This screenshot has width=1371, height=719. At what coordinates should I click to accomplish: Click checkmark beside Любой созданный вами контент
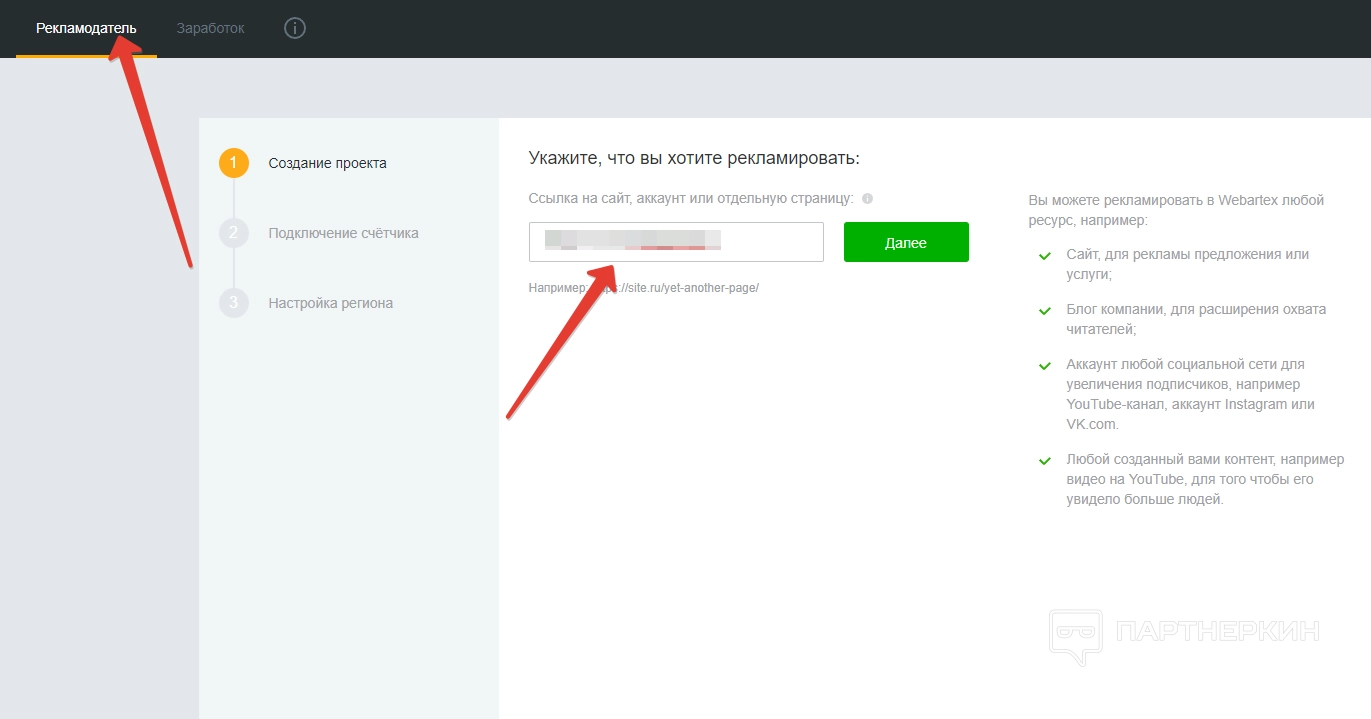1045,461
